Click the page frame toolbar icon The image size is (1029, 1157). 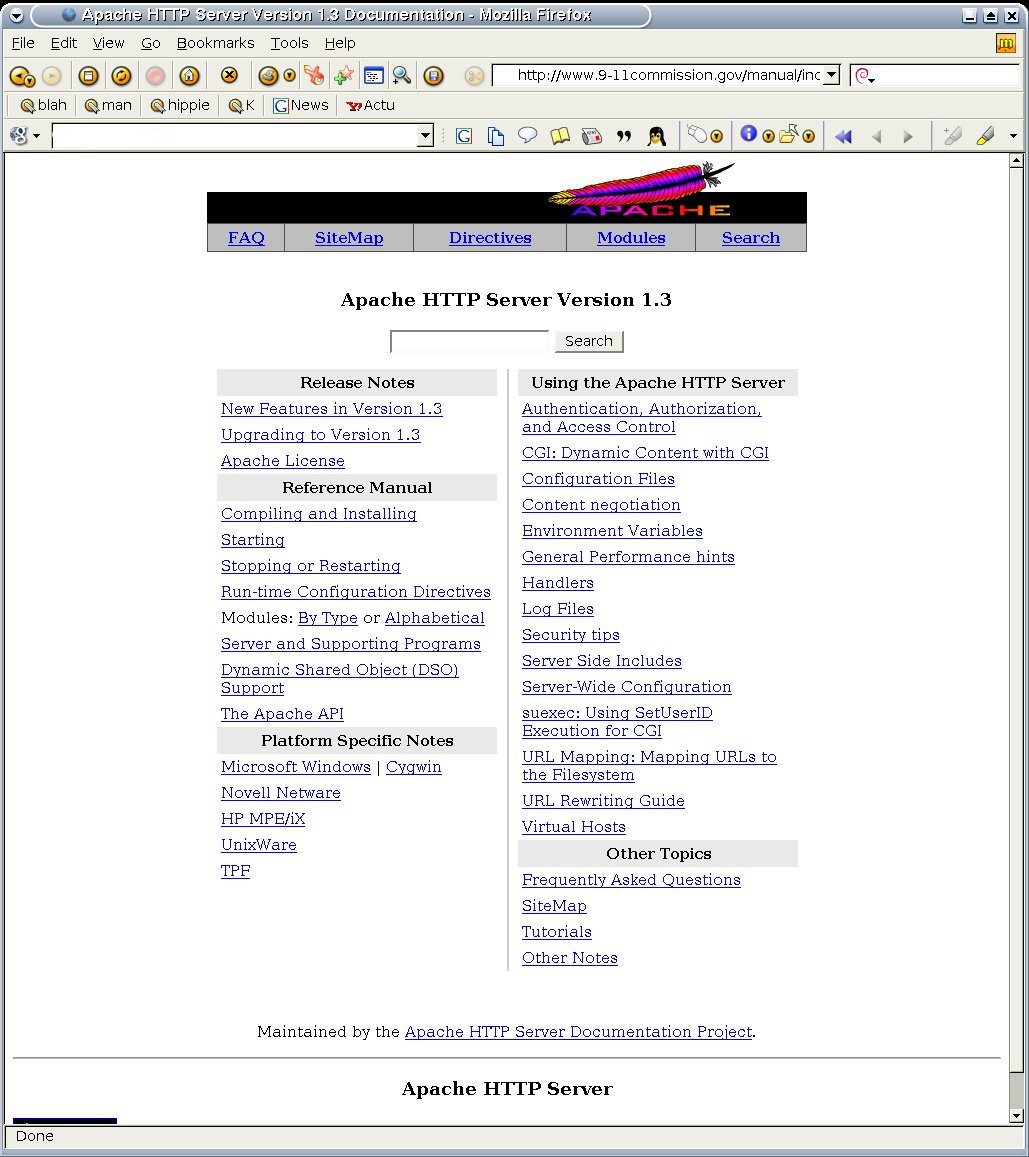(x=89, y=75)
